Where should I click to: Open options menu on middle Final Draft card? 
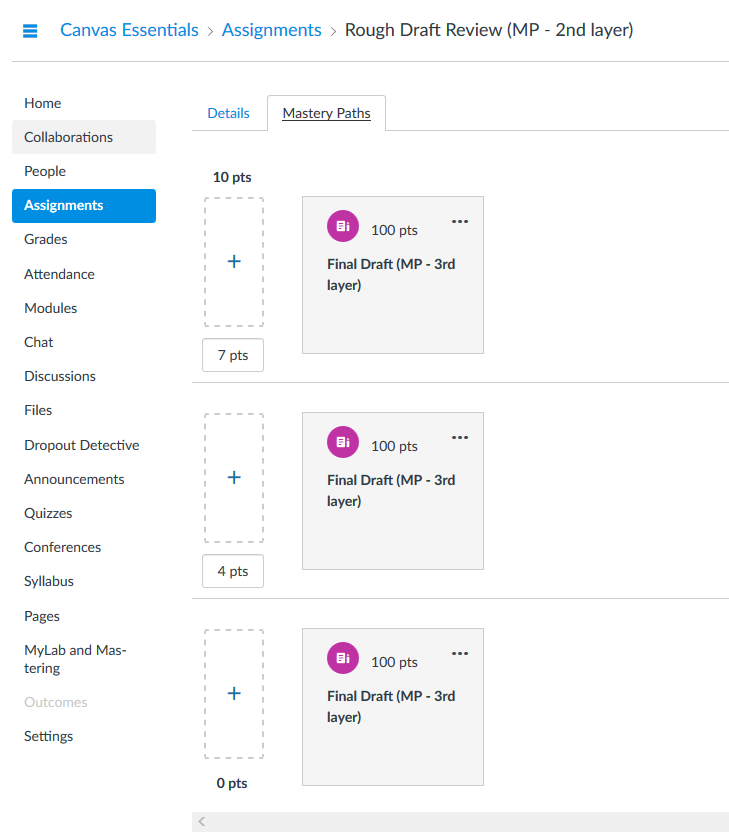coord(460,438)
